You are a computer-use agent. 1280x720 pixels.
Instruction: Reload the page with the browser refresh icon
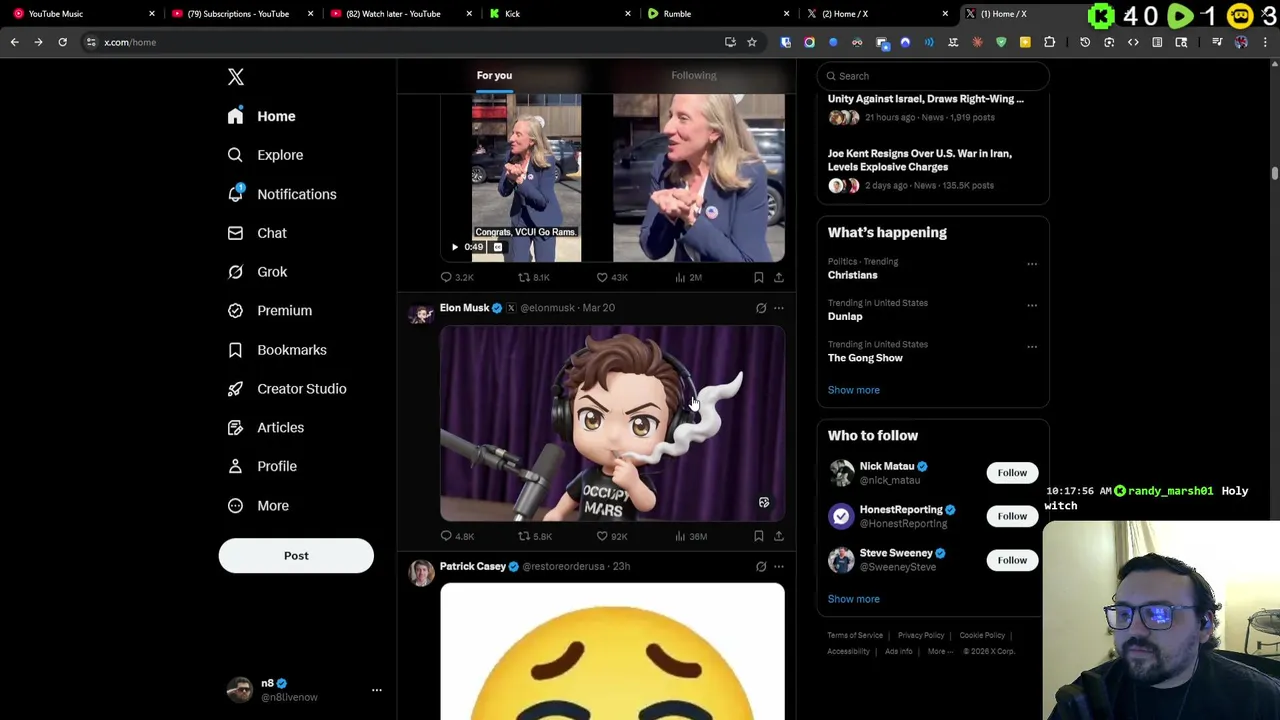(x=62, y=42)
